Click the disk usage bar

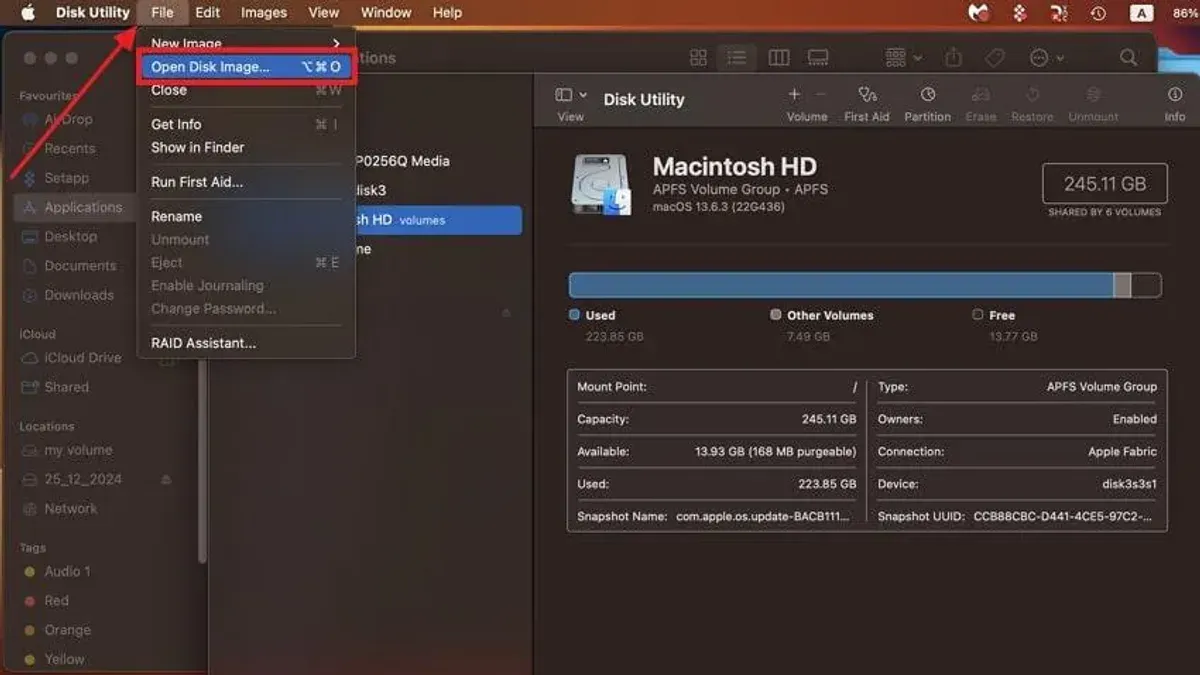[865, 285]
